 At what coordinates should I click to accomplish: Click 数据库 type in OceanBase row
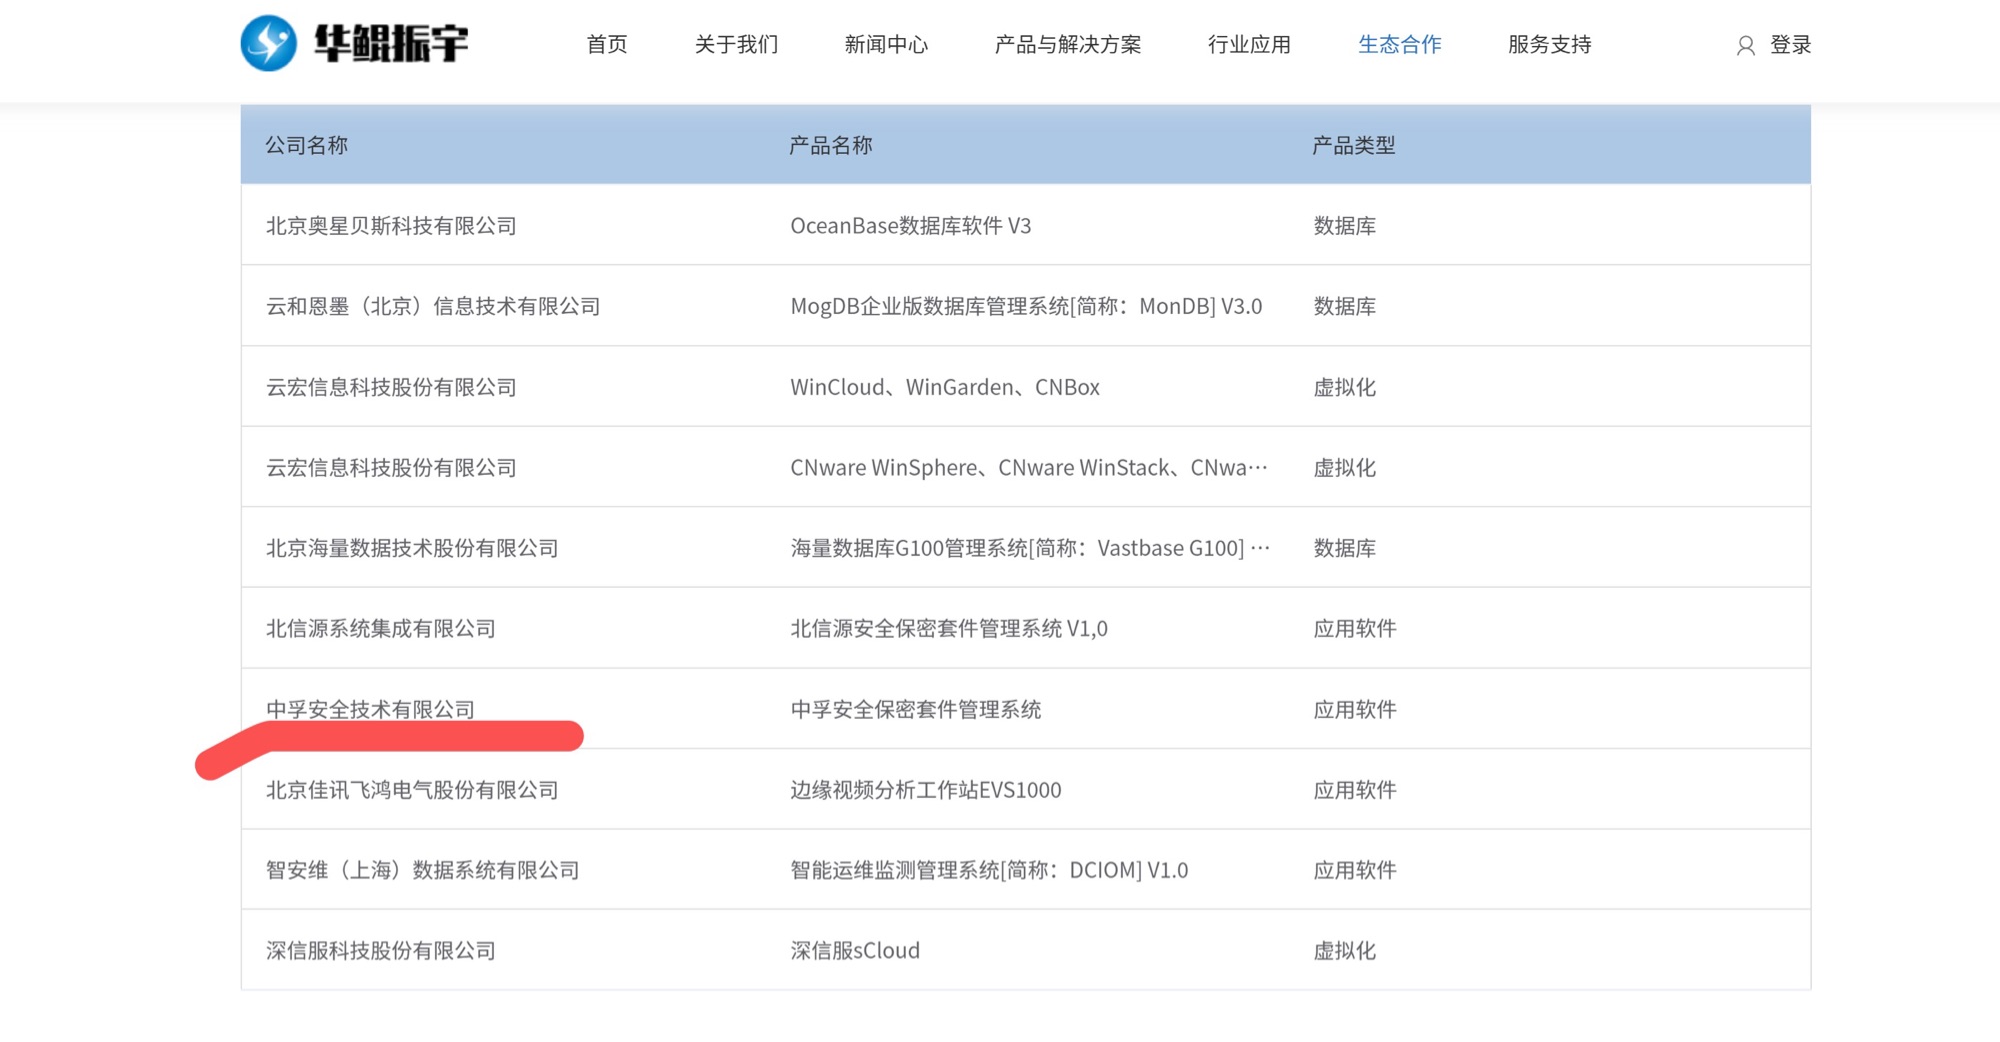tap(1345, 226)
